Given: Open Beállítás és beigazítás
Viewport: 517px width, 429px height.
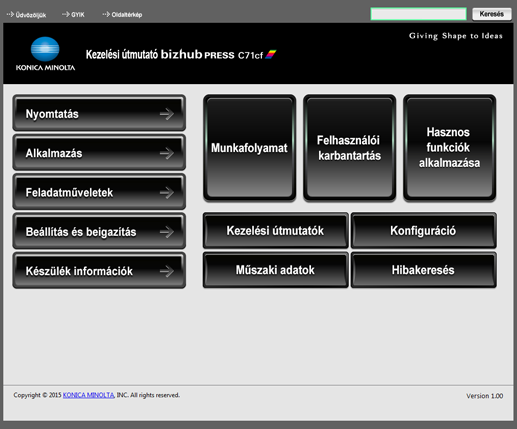Looking at the screenshot, I should pos(99,231).
